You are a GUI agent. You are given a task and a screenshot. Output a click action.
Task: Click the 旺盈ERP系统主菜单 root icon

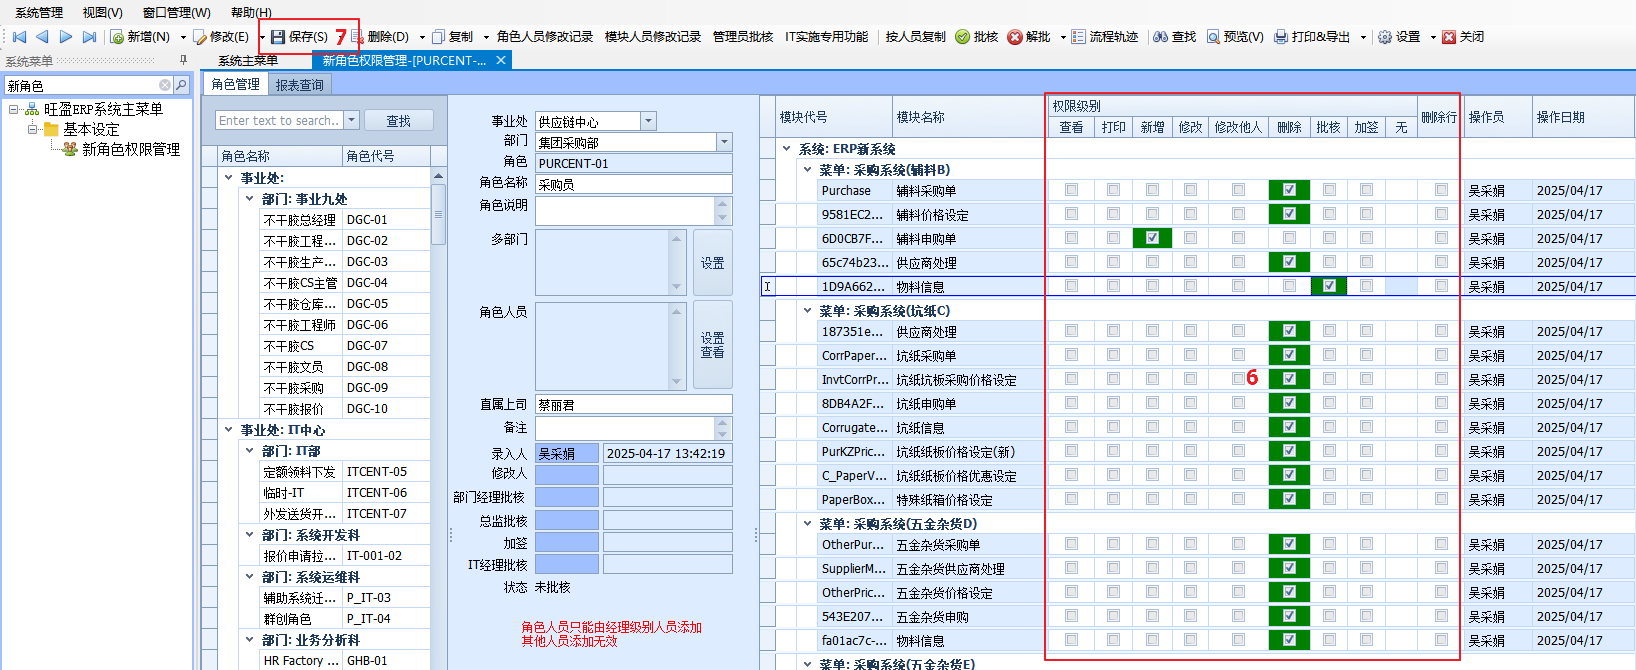tap(32, 109)
